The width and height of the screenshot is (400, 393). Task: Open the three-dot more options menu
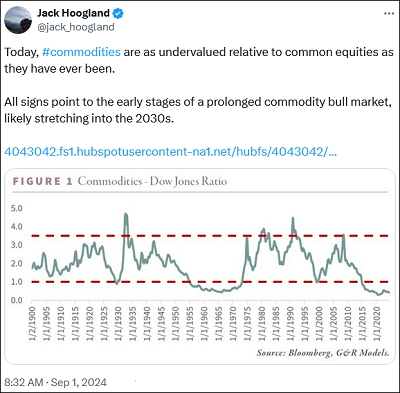click(x=389, y=14)
